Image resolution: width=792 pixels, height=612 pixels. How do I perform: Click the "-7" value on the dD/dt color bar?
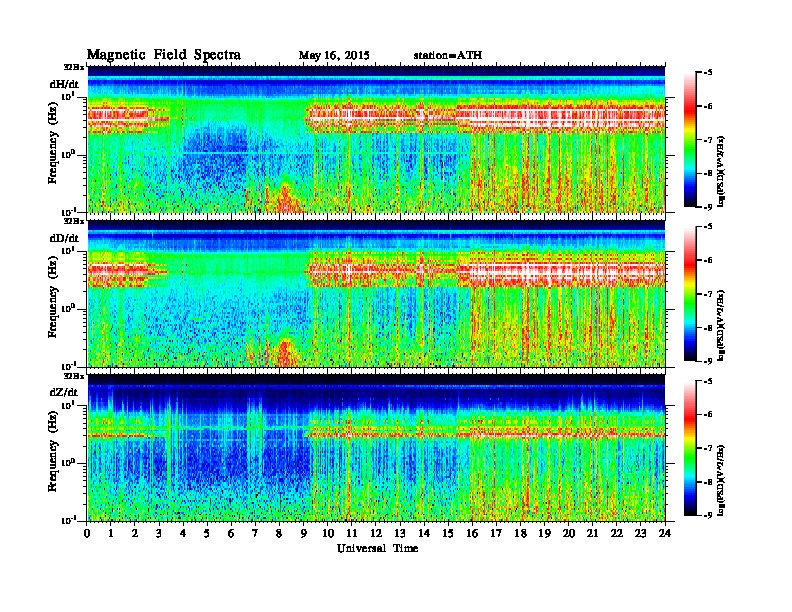(708, 294)
